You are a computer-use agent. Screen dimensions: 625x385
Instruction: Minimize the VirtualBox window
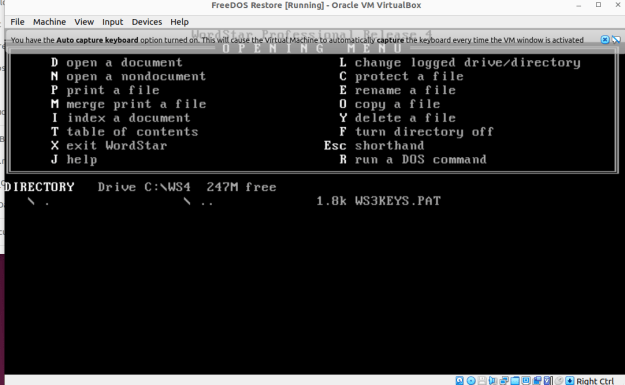point(578,6)
